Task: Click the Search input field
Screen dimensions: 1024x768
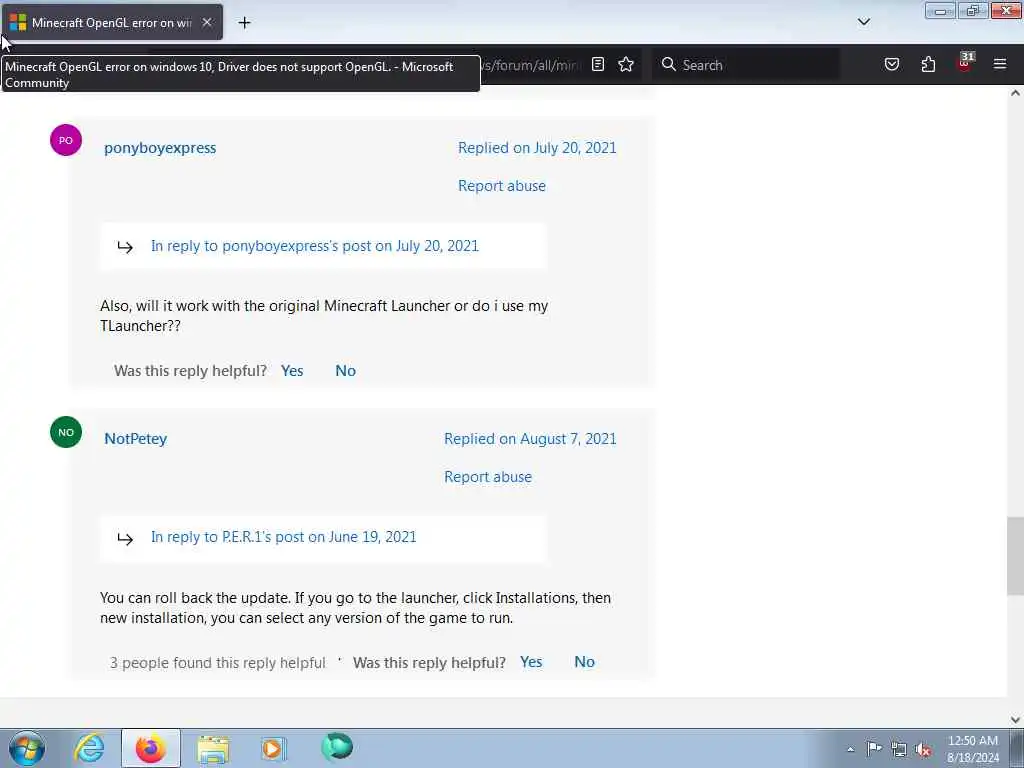Action: click(x=746, y=65)
